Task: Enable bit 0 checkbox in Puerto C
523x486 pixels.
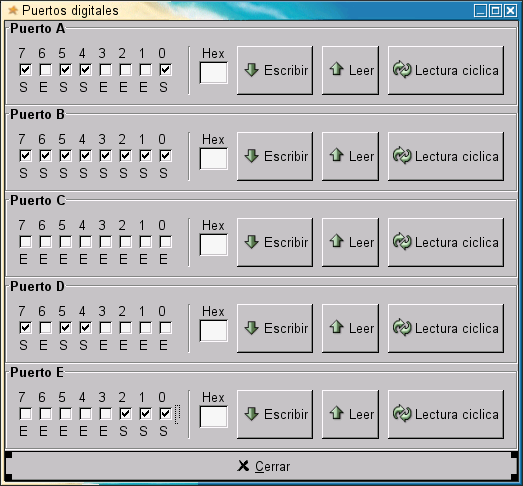Action: coord(165,242)
